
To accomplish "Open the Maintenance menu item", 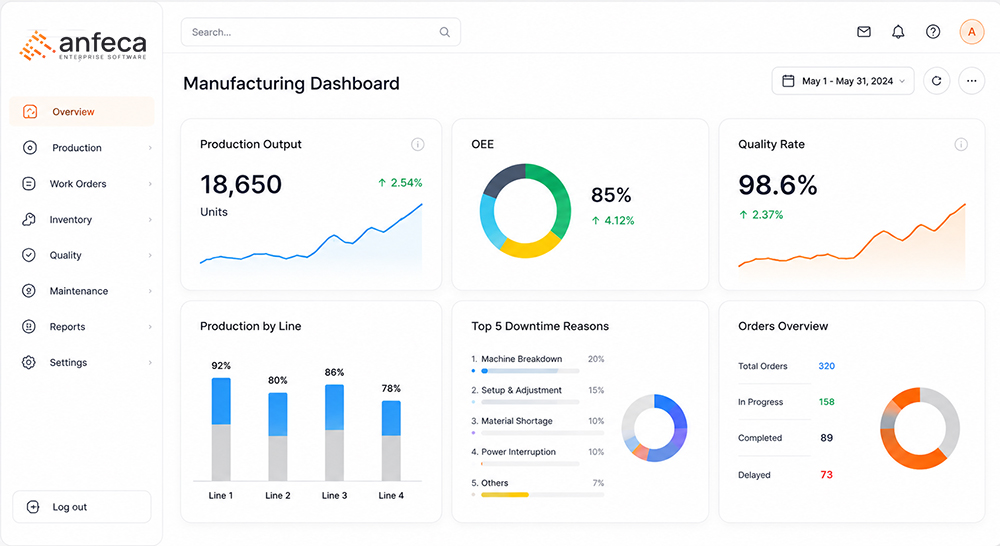I will pyautogui.click(x=82, y=291).
